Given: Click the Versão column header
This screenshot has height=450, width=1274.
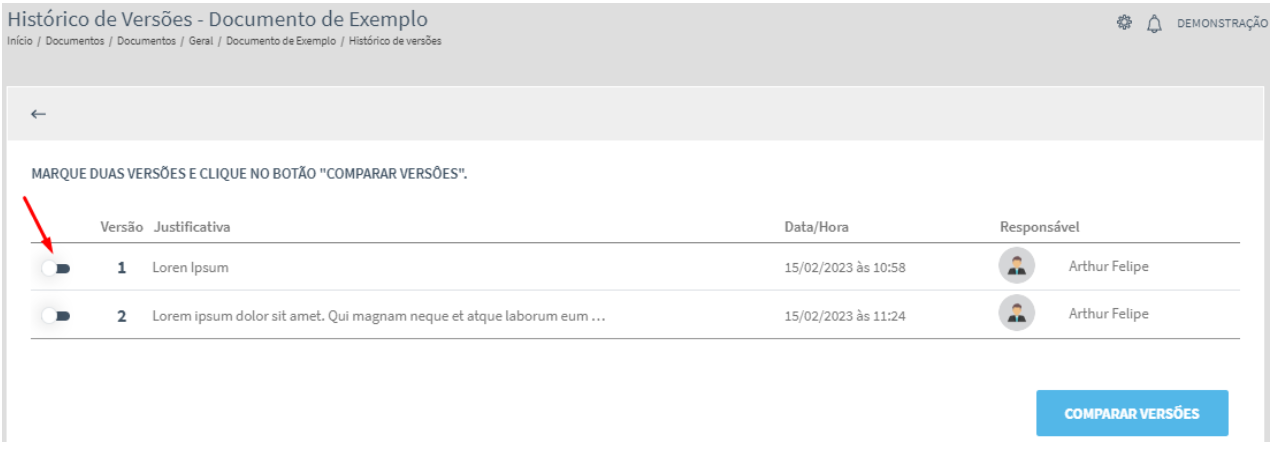Looking at the screenshot, I should 122,227.
